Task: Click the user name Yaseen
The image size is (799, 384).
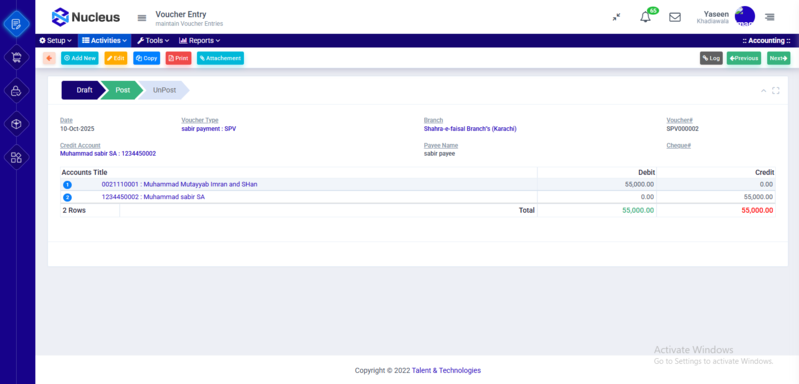Action: click(x=716, y=14)
